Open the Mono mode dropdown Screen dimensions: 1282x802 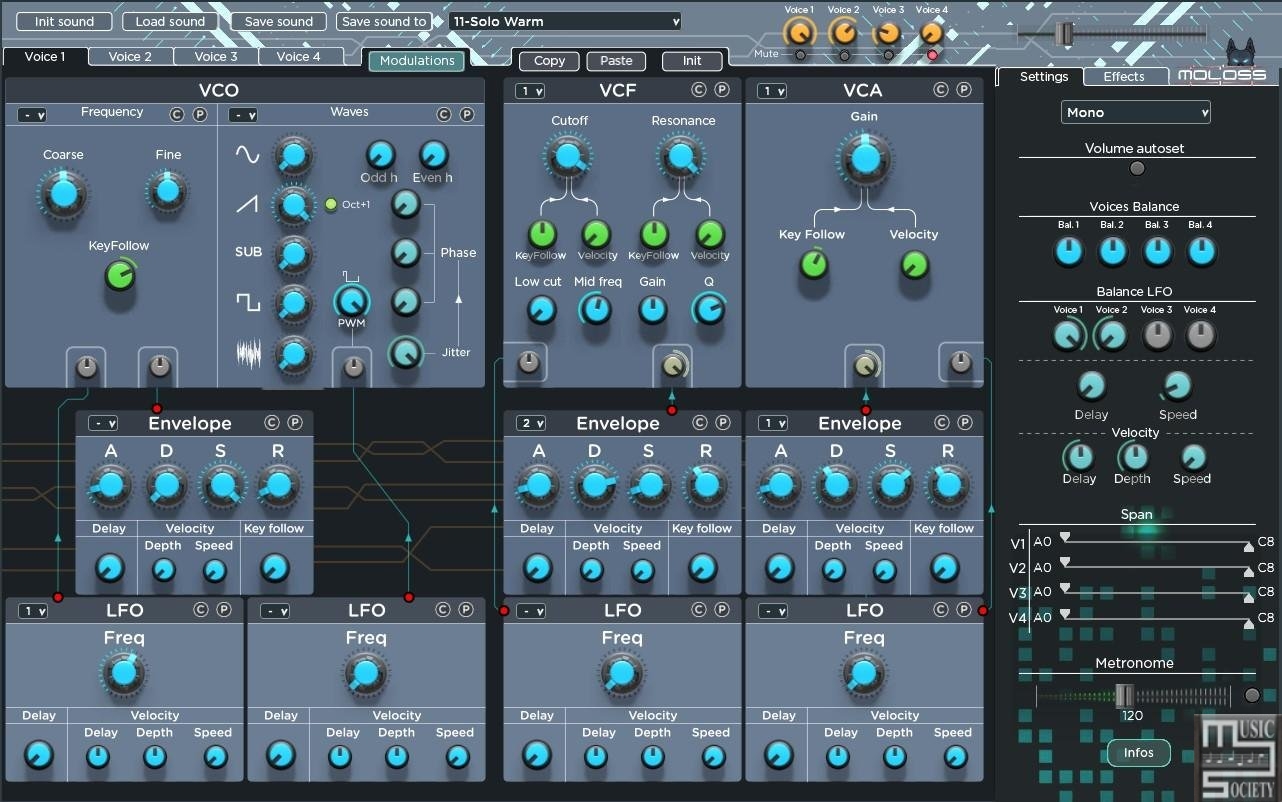tap(1136, 113)
